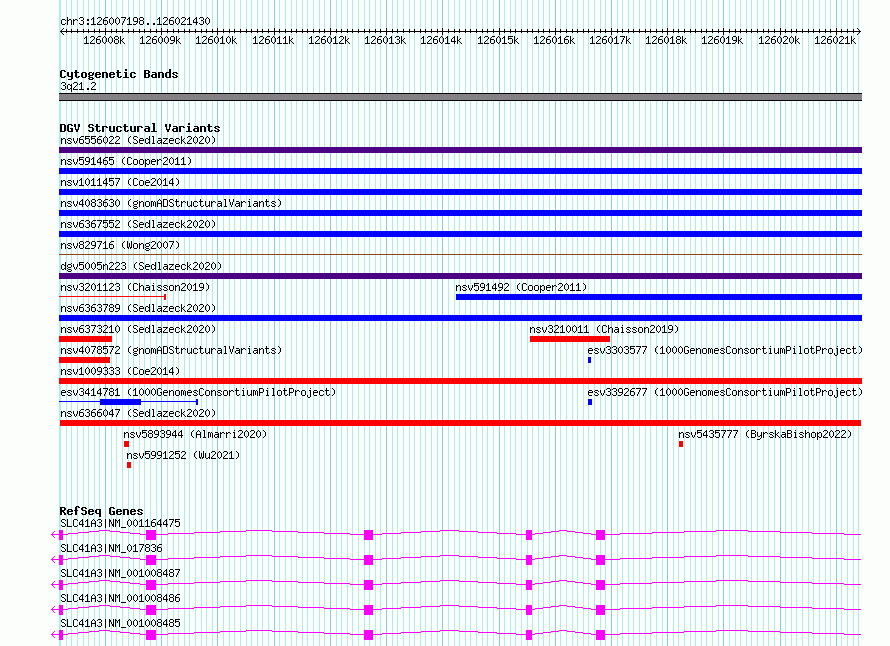Open the nsv829716 (Wong2007) variant label
Image resolution: width=890 pixels, height=646 pixels.
[120, 245]
